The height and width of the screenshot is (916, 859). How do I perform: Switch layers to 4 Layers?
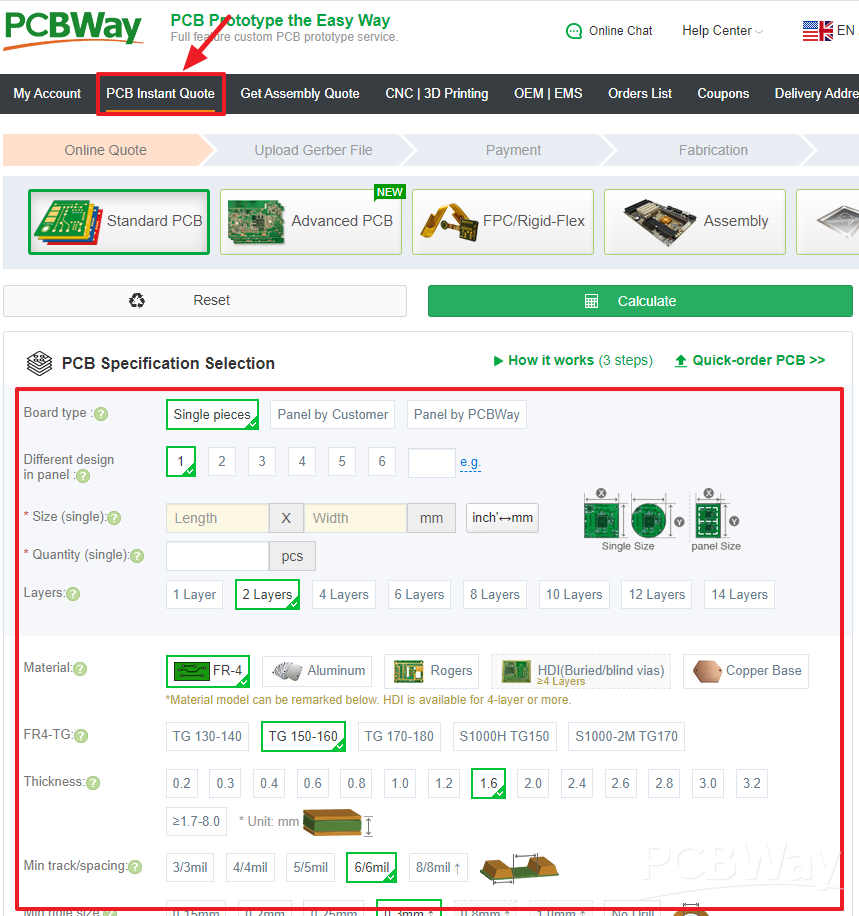click(343, 594)
